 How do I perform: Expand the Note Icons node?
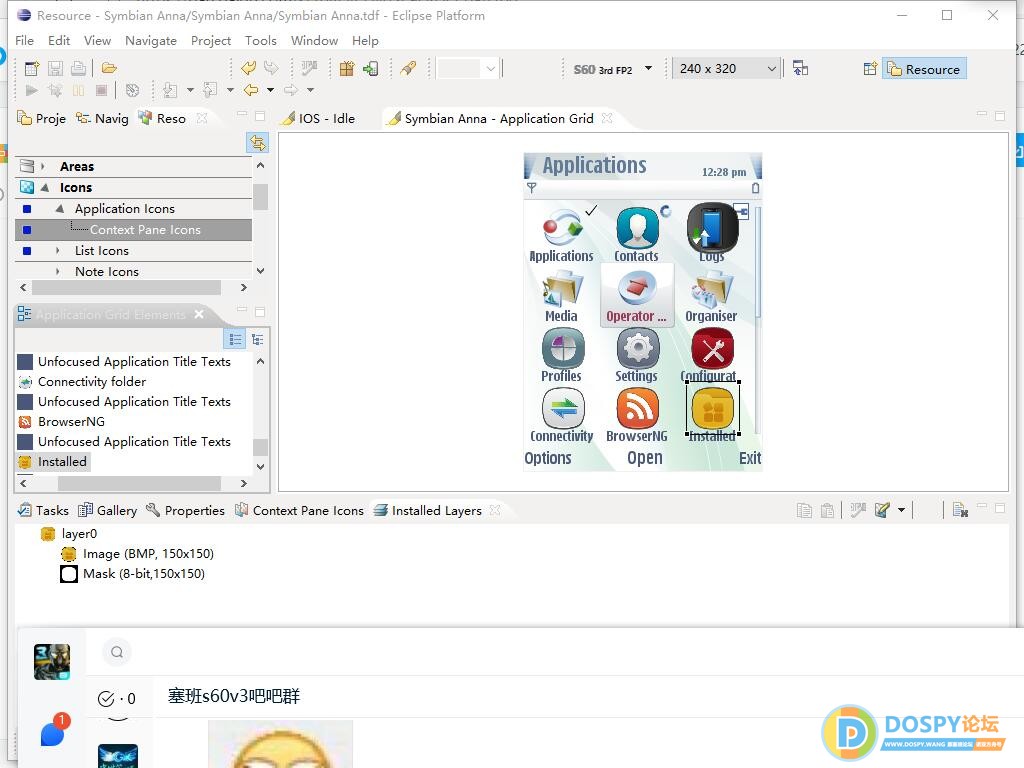pos(57,272)
